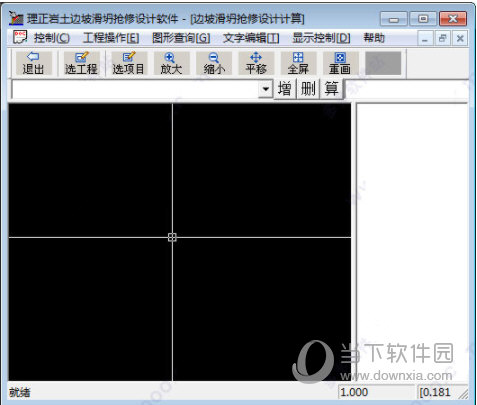Click the 全屏 full screen icon
Image resolution: width=477 pixels, height=405 pixels.
click(298, 63)
